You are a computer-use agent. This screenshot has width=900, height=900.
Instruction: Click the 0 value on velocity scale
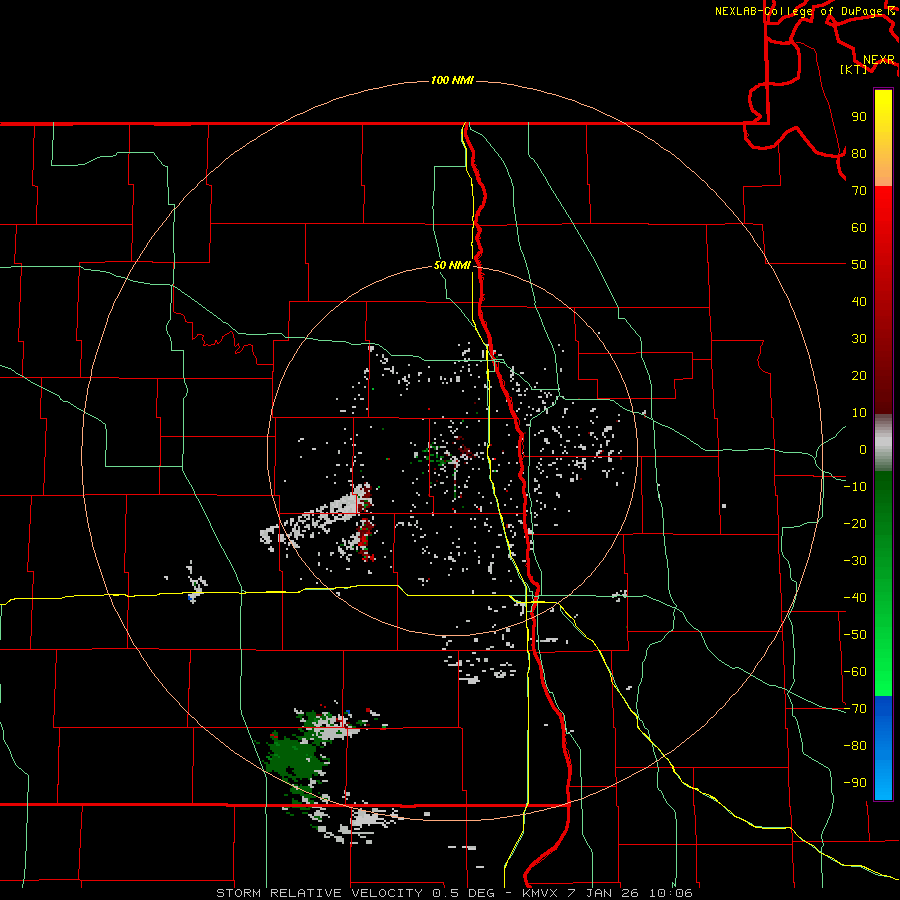pos(863,450)
